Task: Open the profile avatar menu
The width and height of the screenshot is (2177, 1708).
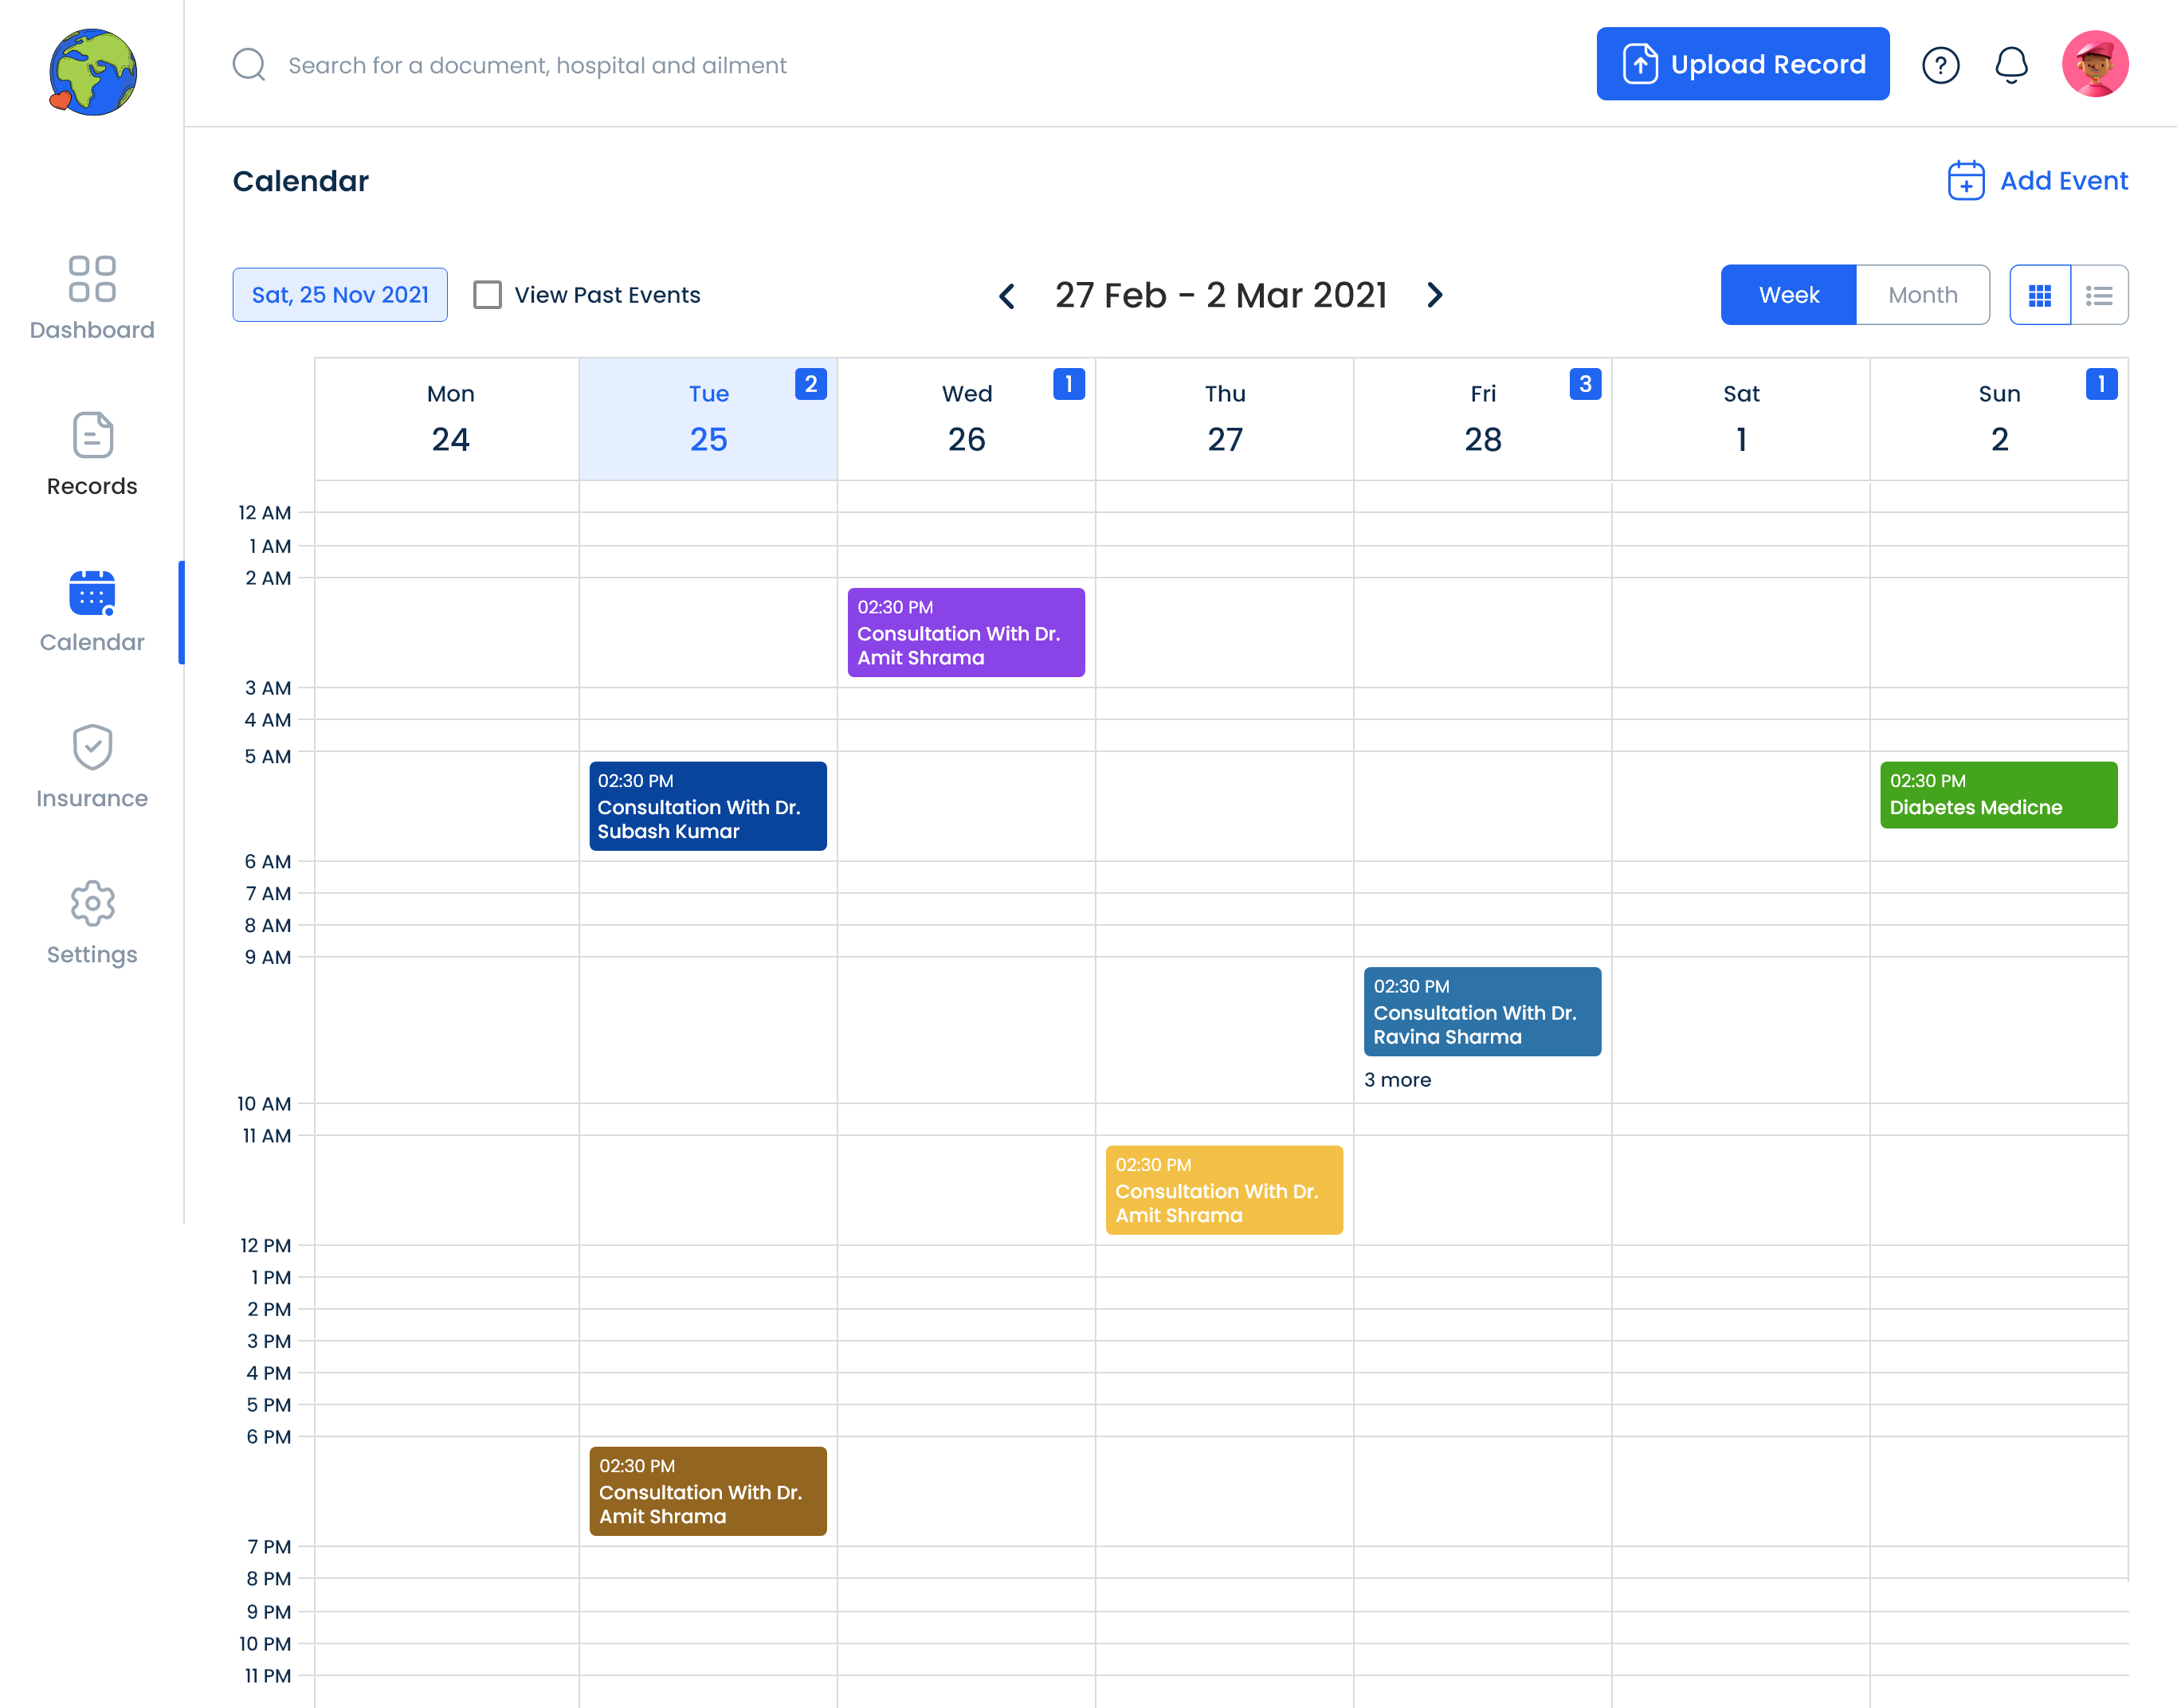Action: (x=2096, y=64)
